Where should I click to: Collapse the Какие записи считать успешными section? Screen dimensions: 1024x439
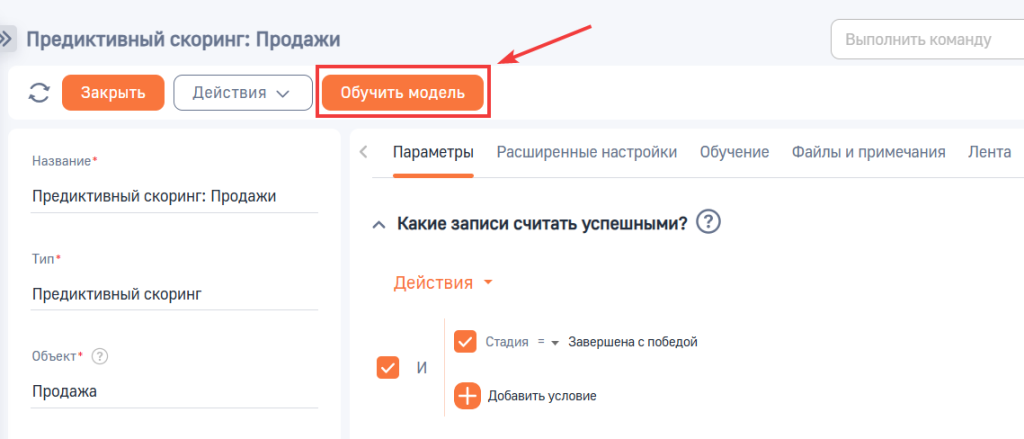(x=378, y=225)
